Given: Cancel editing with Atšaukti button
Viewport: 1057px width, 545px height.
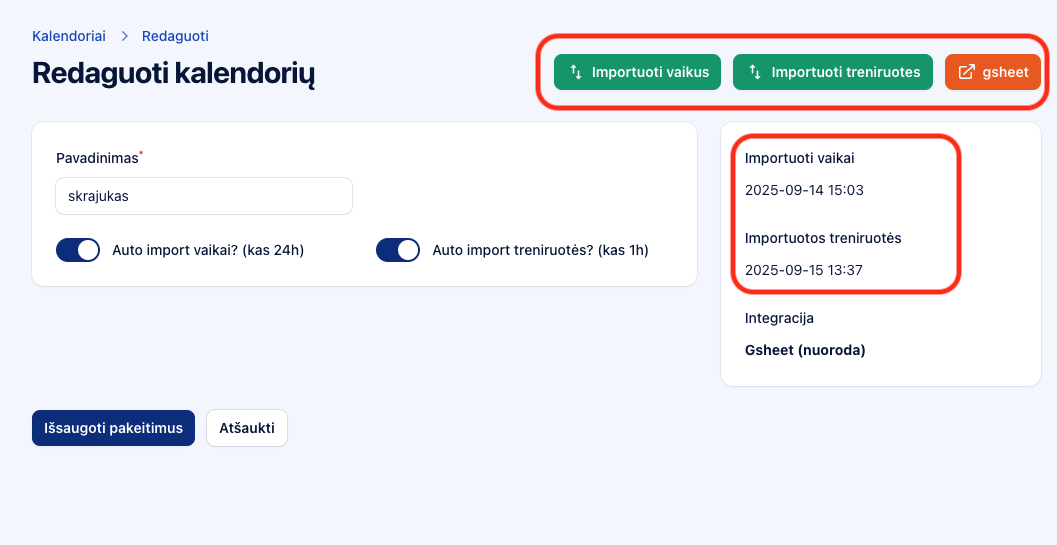Looking at the screenshot, I should (x=247, y=428).
